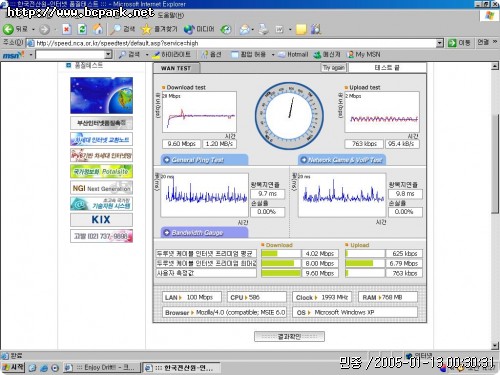This screenshot has width=500, height=375.
Task: Open the IPv6 banner link
Action: pyautogui.click(x=101, y=155)
